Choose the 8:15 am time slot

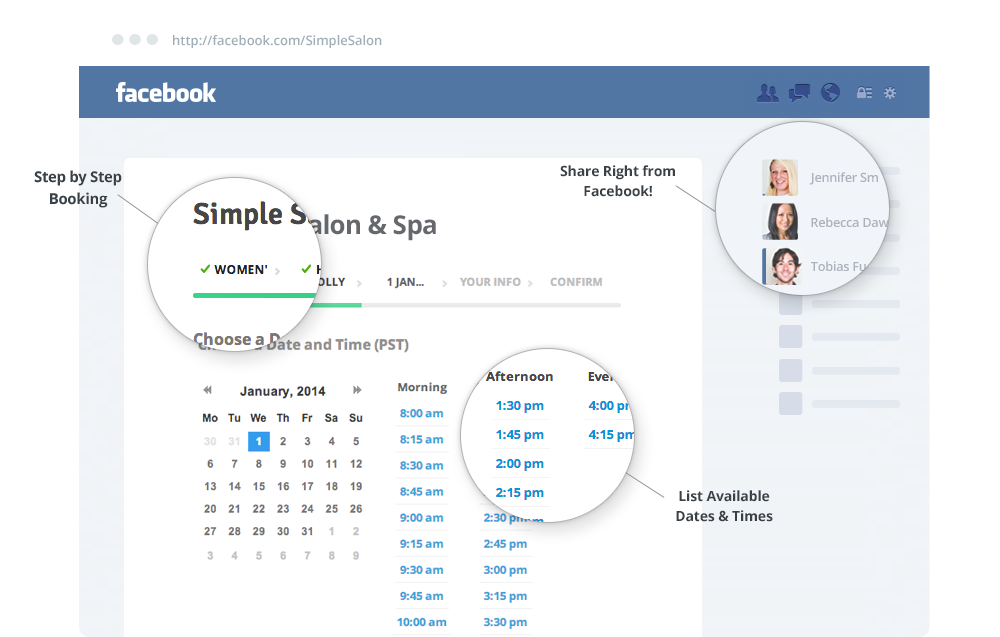(422, 439)
